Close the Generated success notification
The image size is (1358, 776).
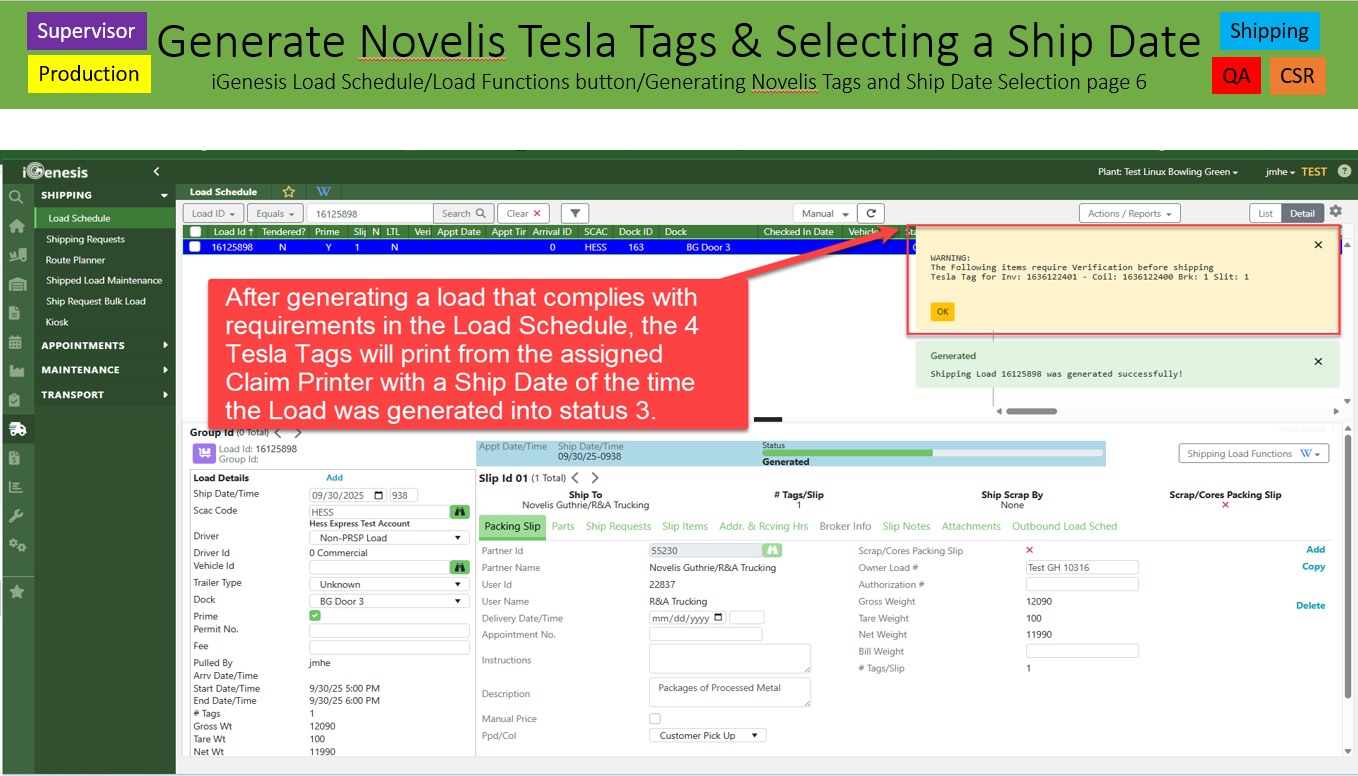(x=1318, y=362)
